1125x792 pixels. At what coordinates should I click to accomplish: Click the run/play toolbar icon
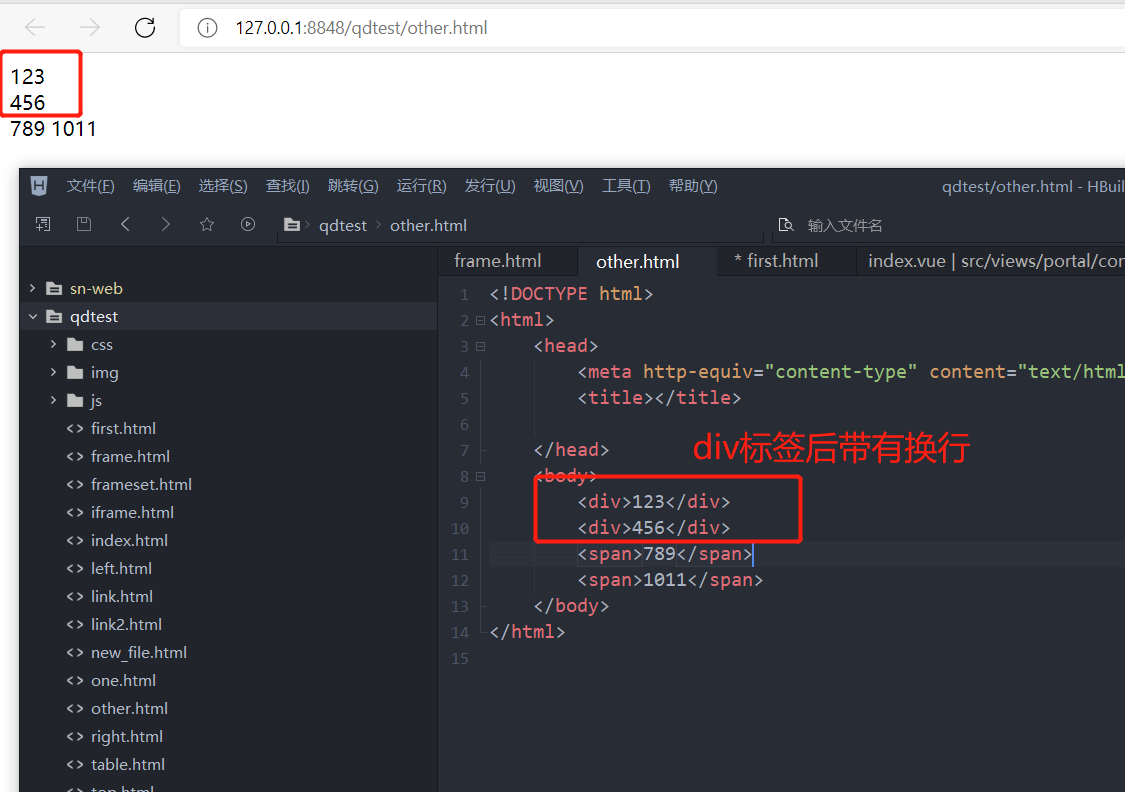(x=248, y=225)
